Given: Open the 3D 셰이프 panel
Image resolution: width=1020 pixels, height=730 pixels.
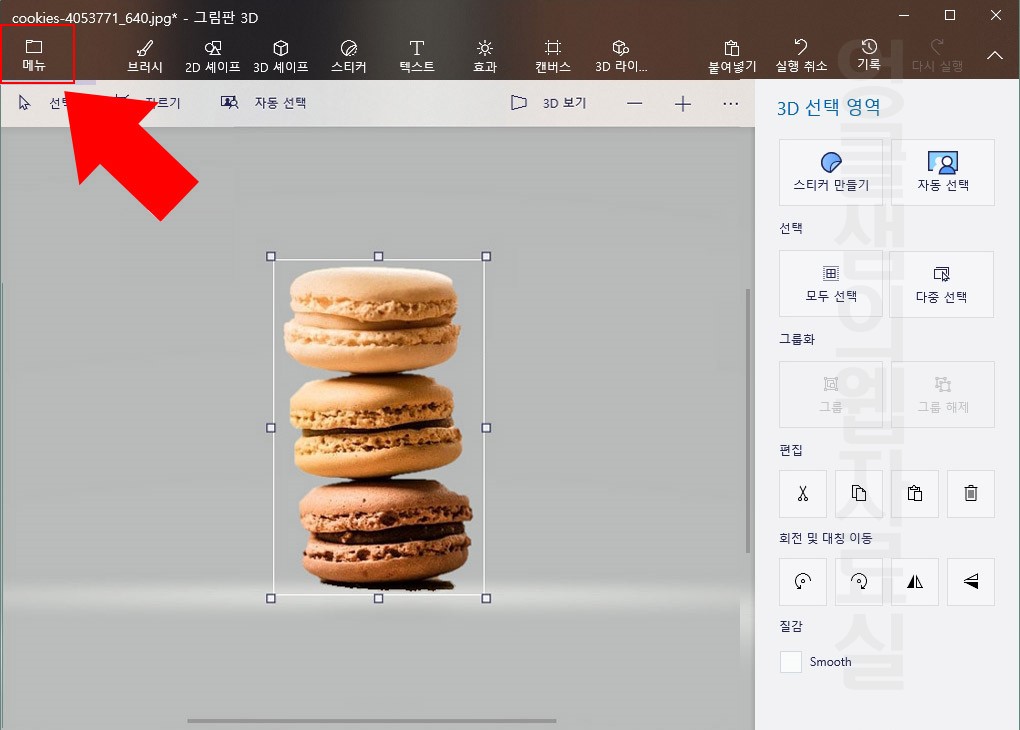Looking at the screenshot, I should click(x=281, y=54).
